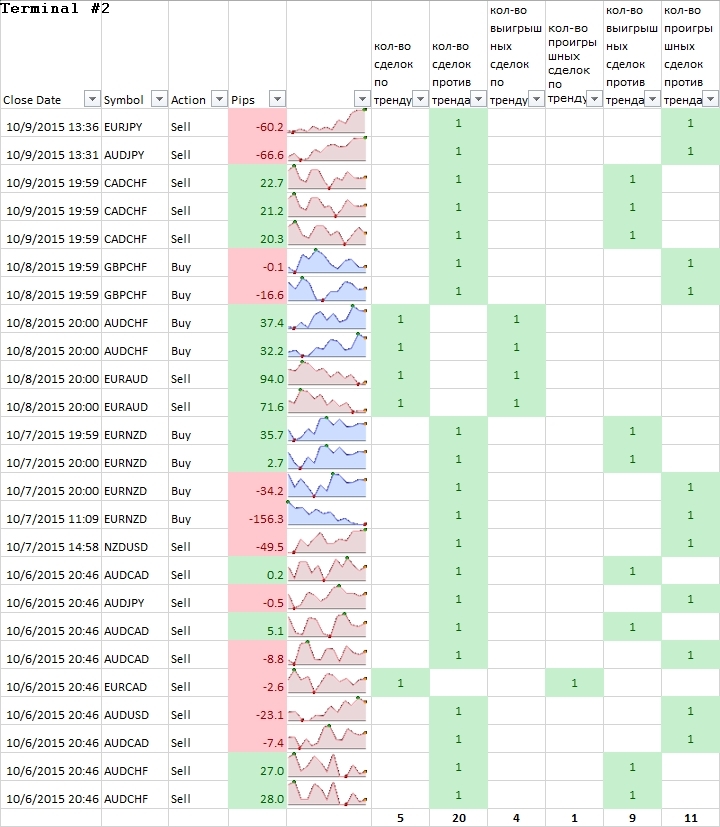Click the sparkline chart in NZDUSD row
This screenshot has width=720, height=827.
coord(327,542)
